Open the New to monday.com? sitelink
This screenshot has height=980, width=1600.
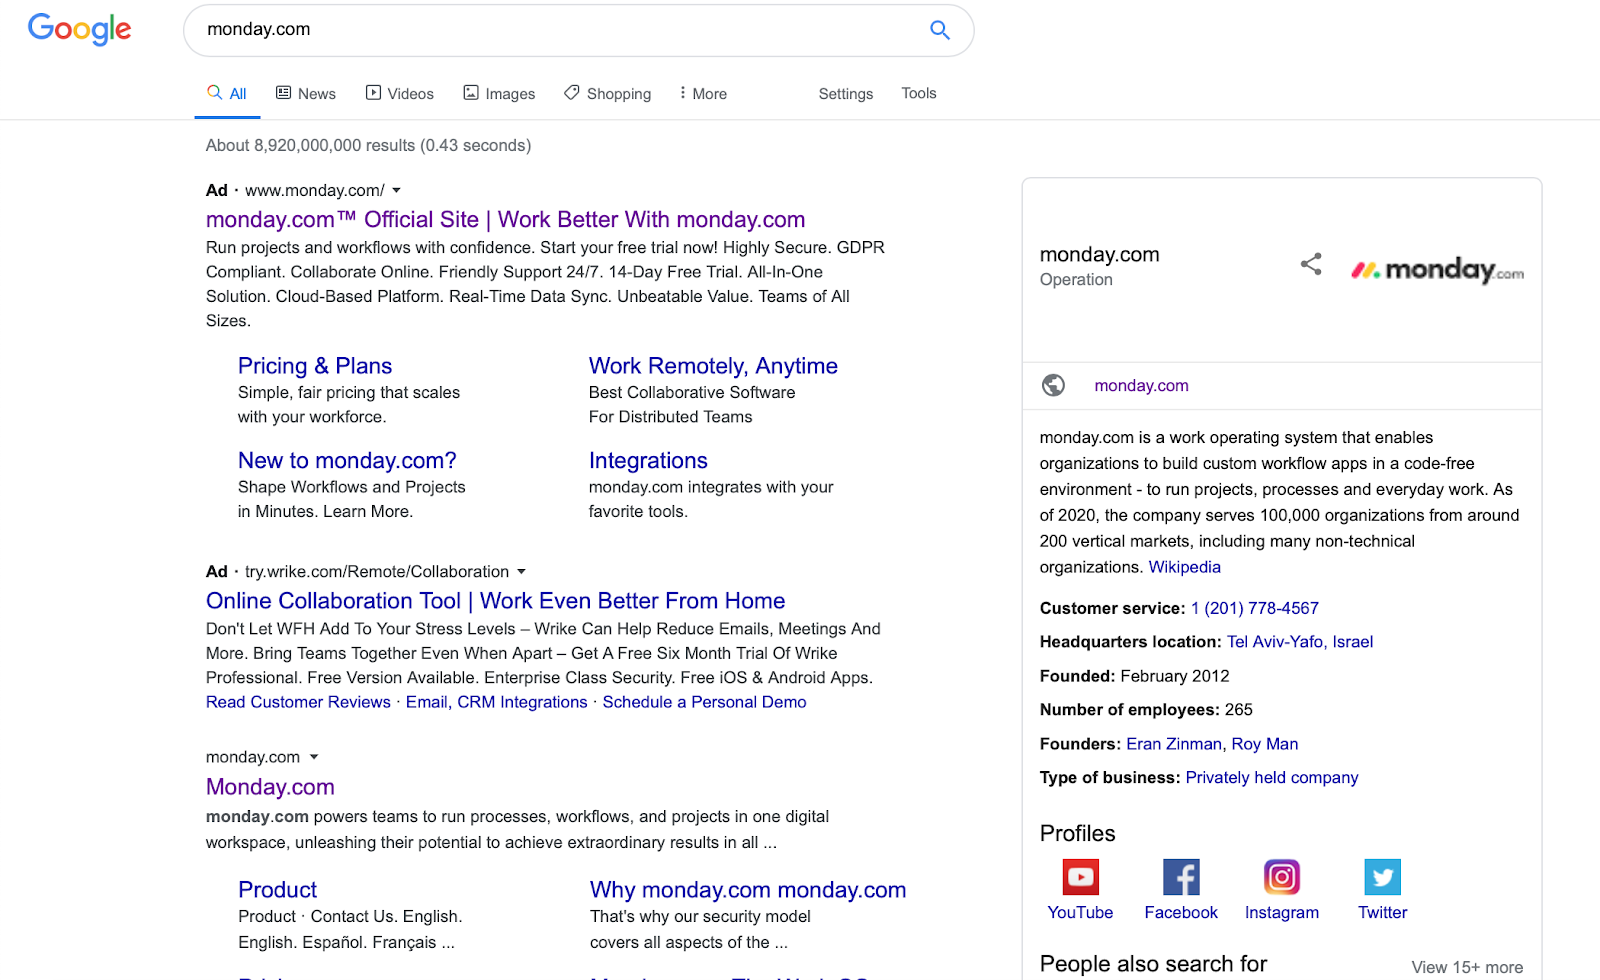pos(347,461)
